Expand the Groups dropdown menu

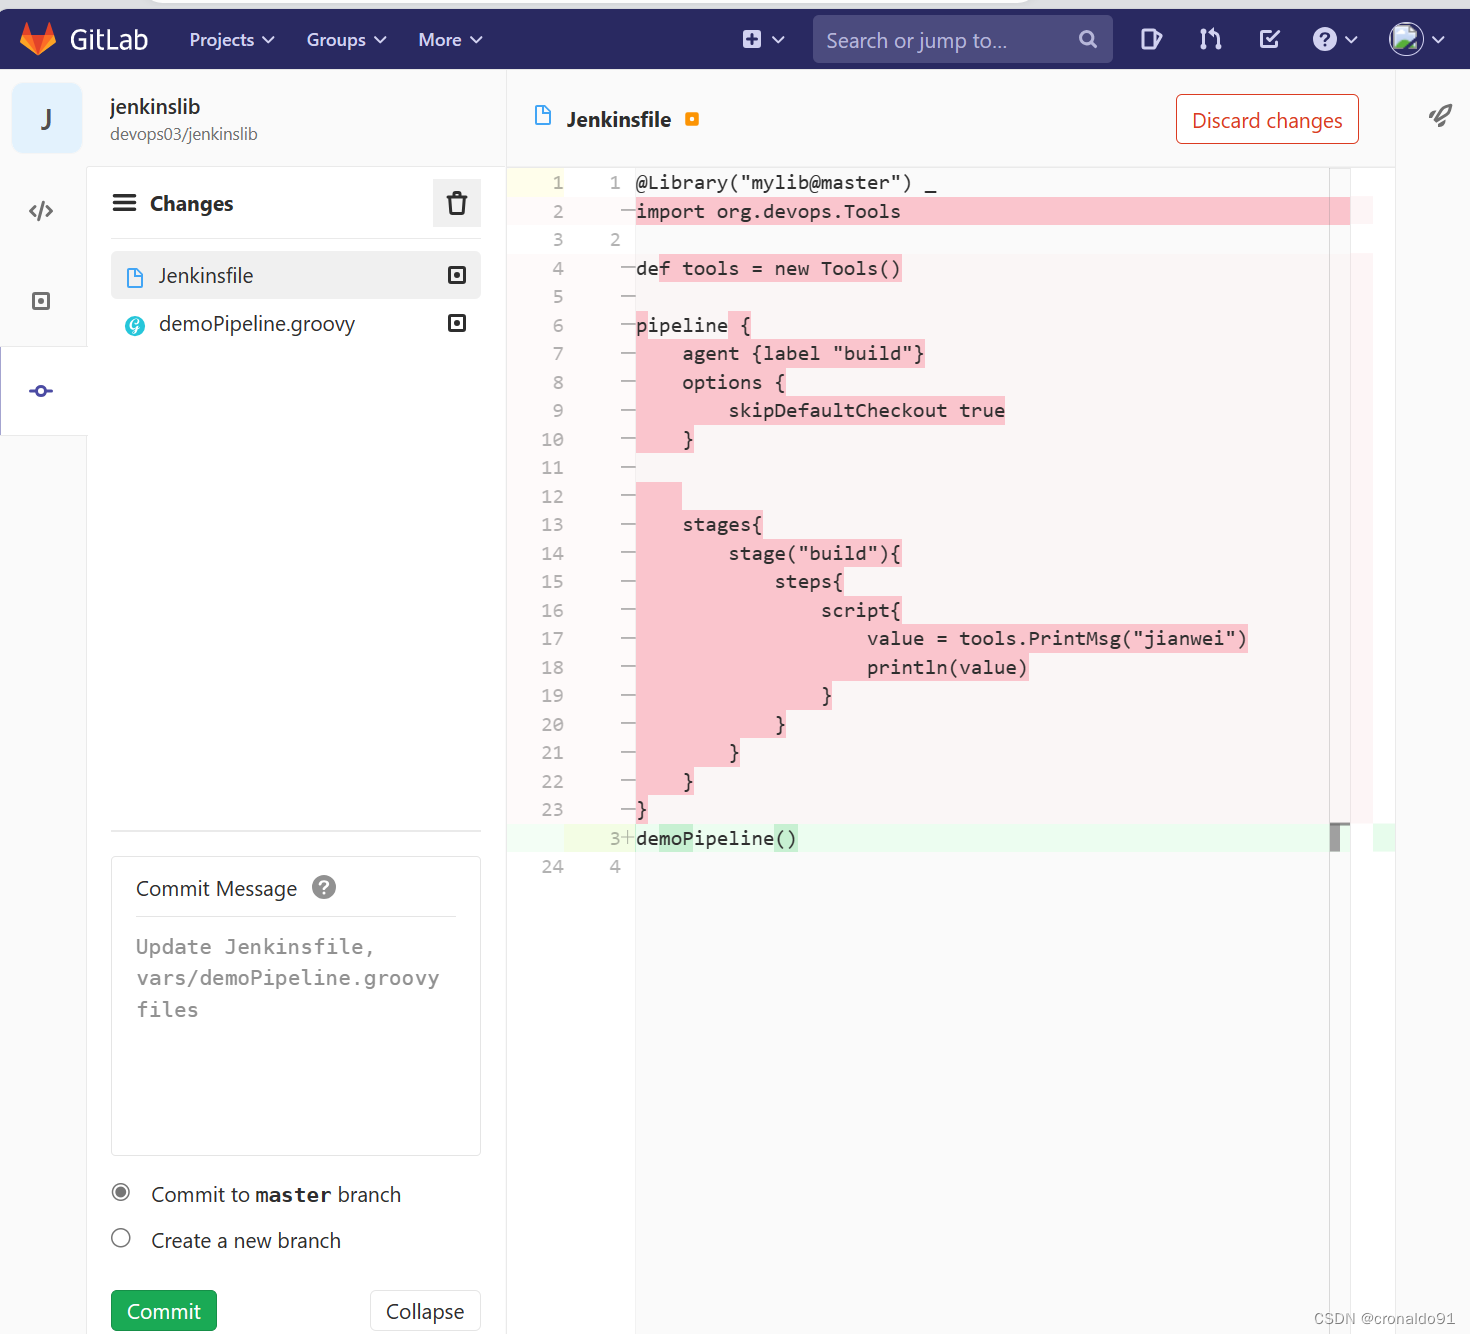click(346, 40)
